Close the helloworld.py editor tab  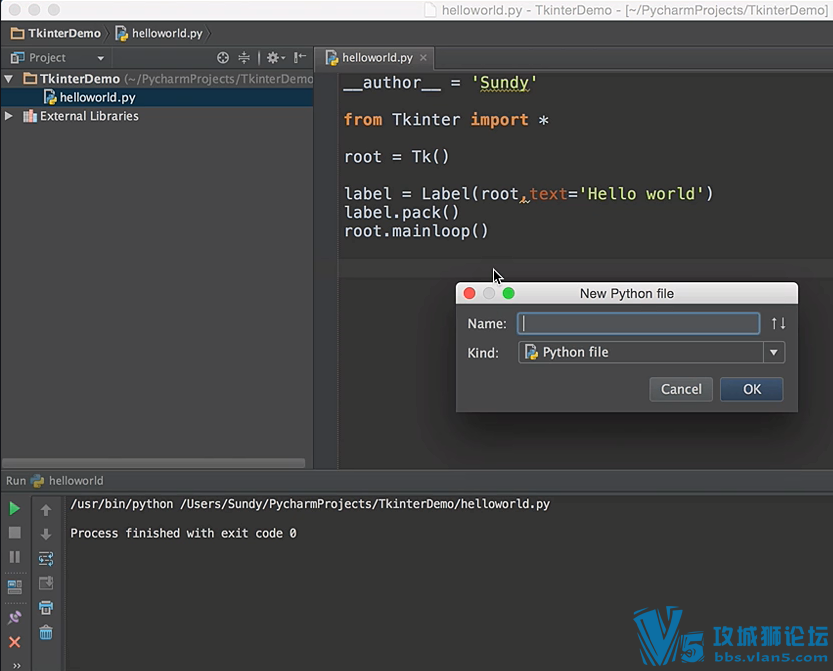423,57
